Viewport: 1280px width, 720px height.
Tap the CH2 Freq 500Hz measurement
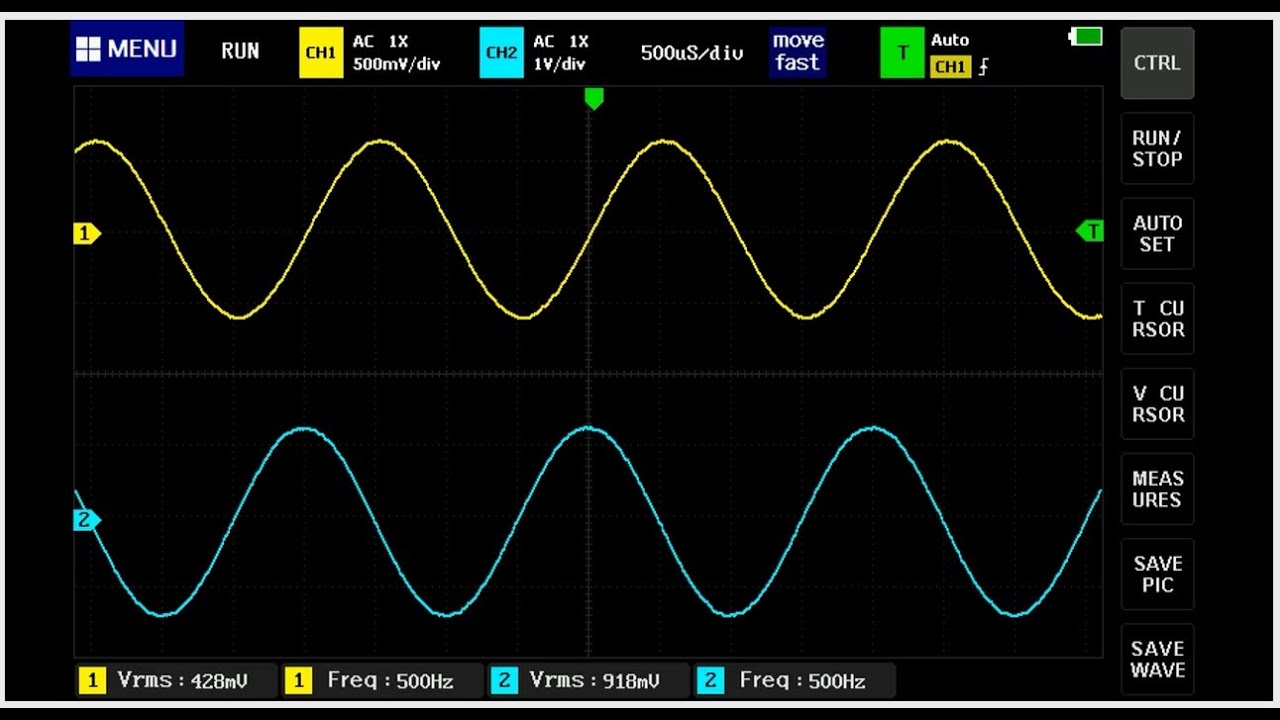coord(794,681)
